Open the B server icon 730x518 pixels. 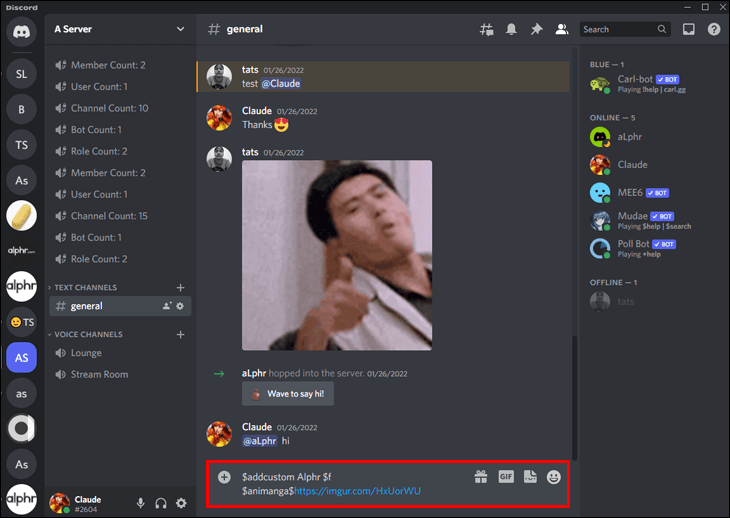click(x=21, y=109)
